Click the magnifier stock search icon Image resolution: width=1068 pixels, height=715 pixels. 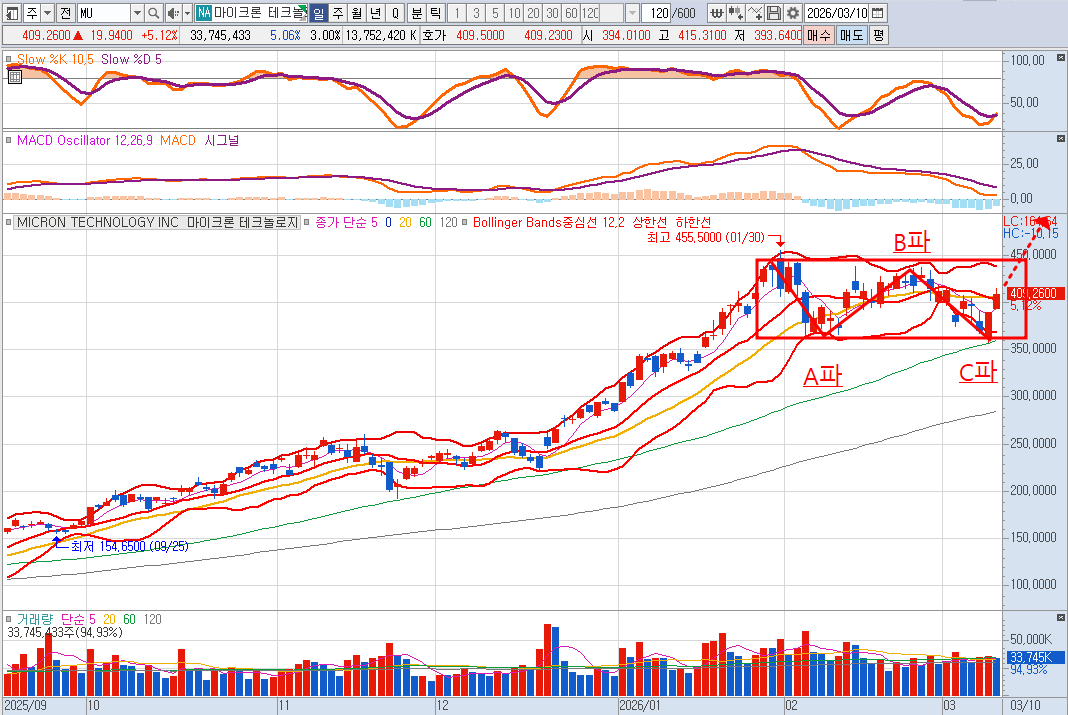(153, 13)
